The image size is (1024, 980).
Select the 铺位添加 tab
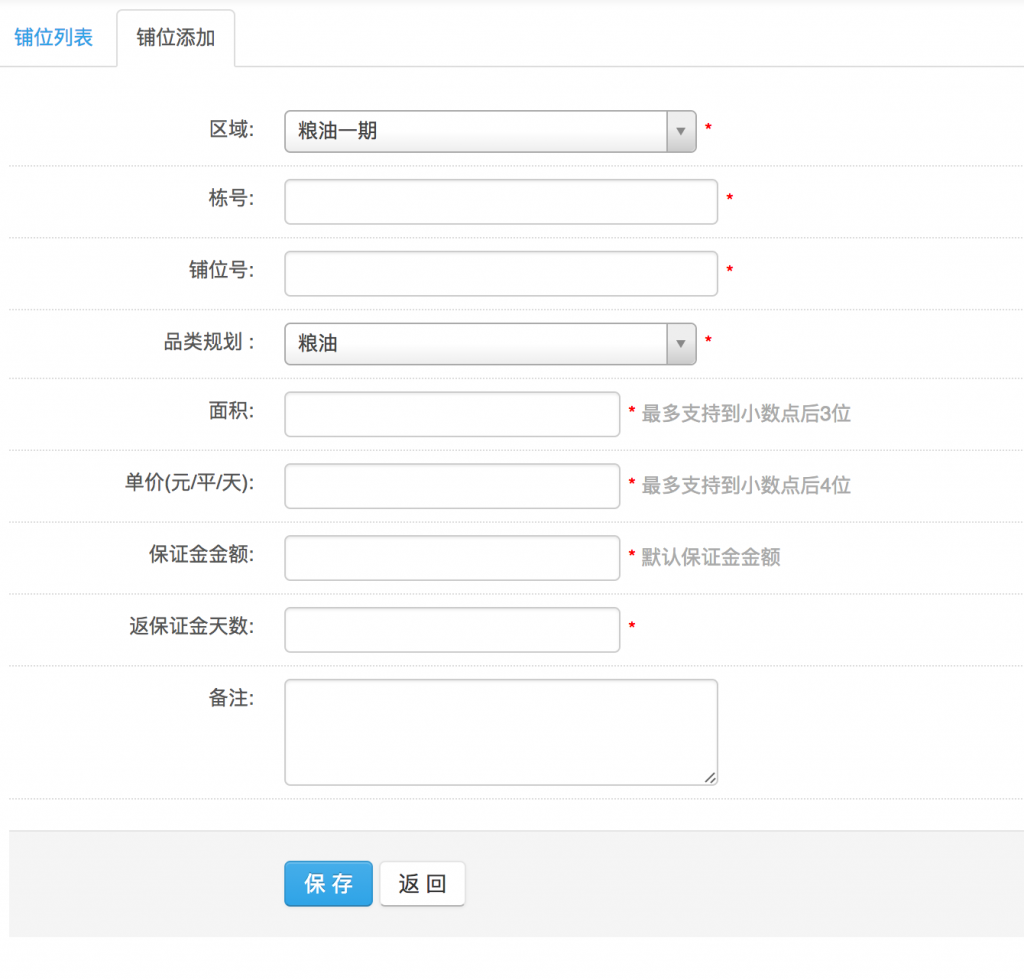pos(176,38)
